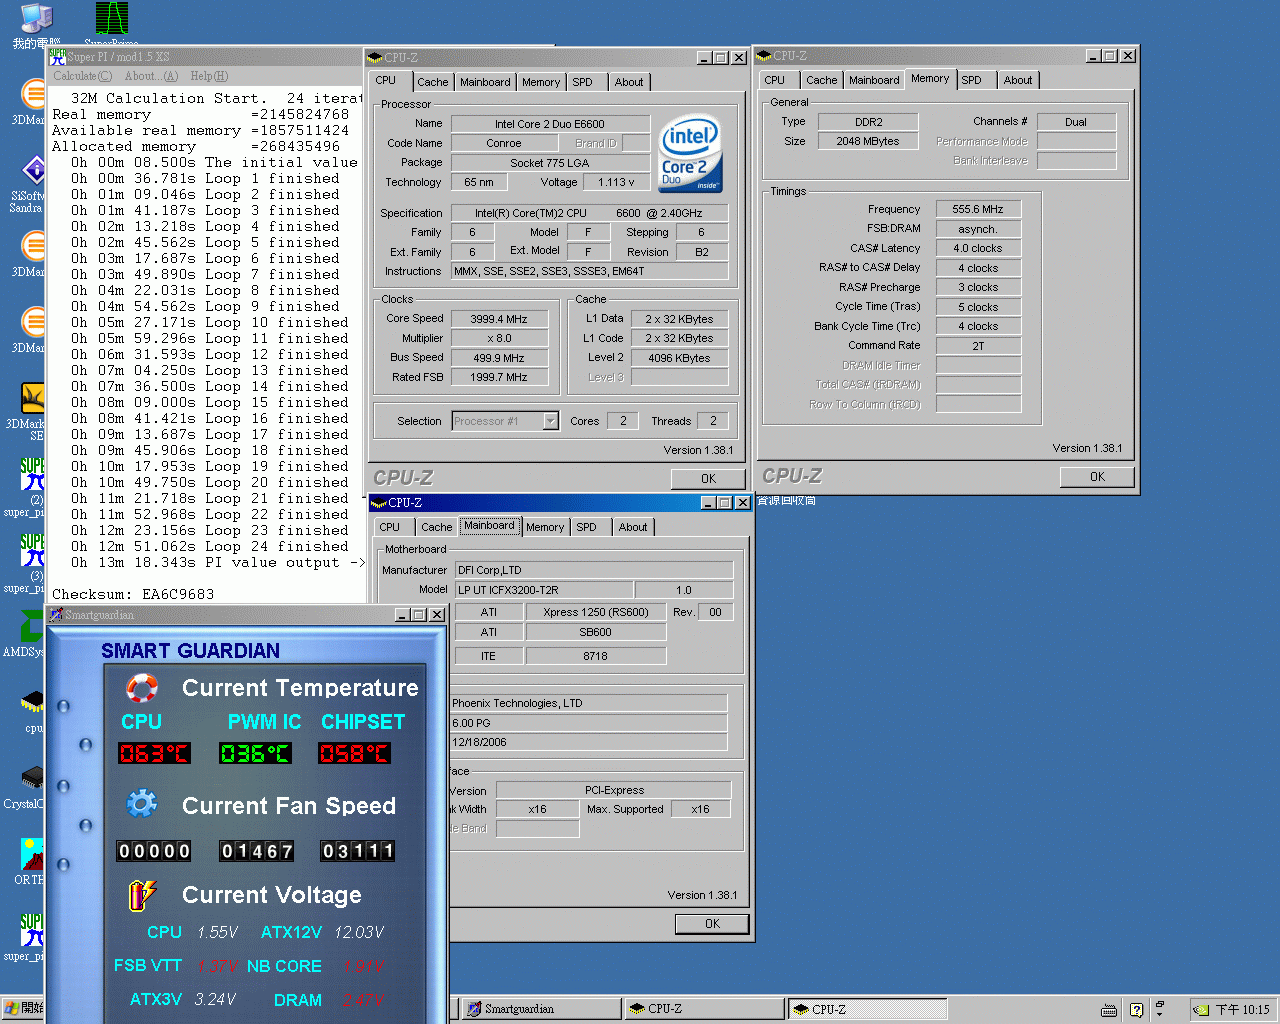Image resolution: width=1280 pixels, height=1024 pixels.
Task: Click the Level 2 cache 4096 KBytes field
Action: coord(679,358)
